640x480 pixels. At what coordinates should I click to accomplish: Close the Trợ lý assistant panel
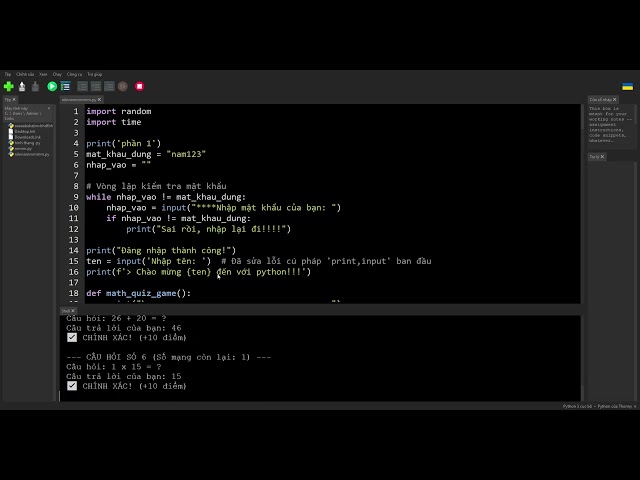pyautogui.click(x=602, y=157)
